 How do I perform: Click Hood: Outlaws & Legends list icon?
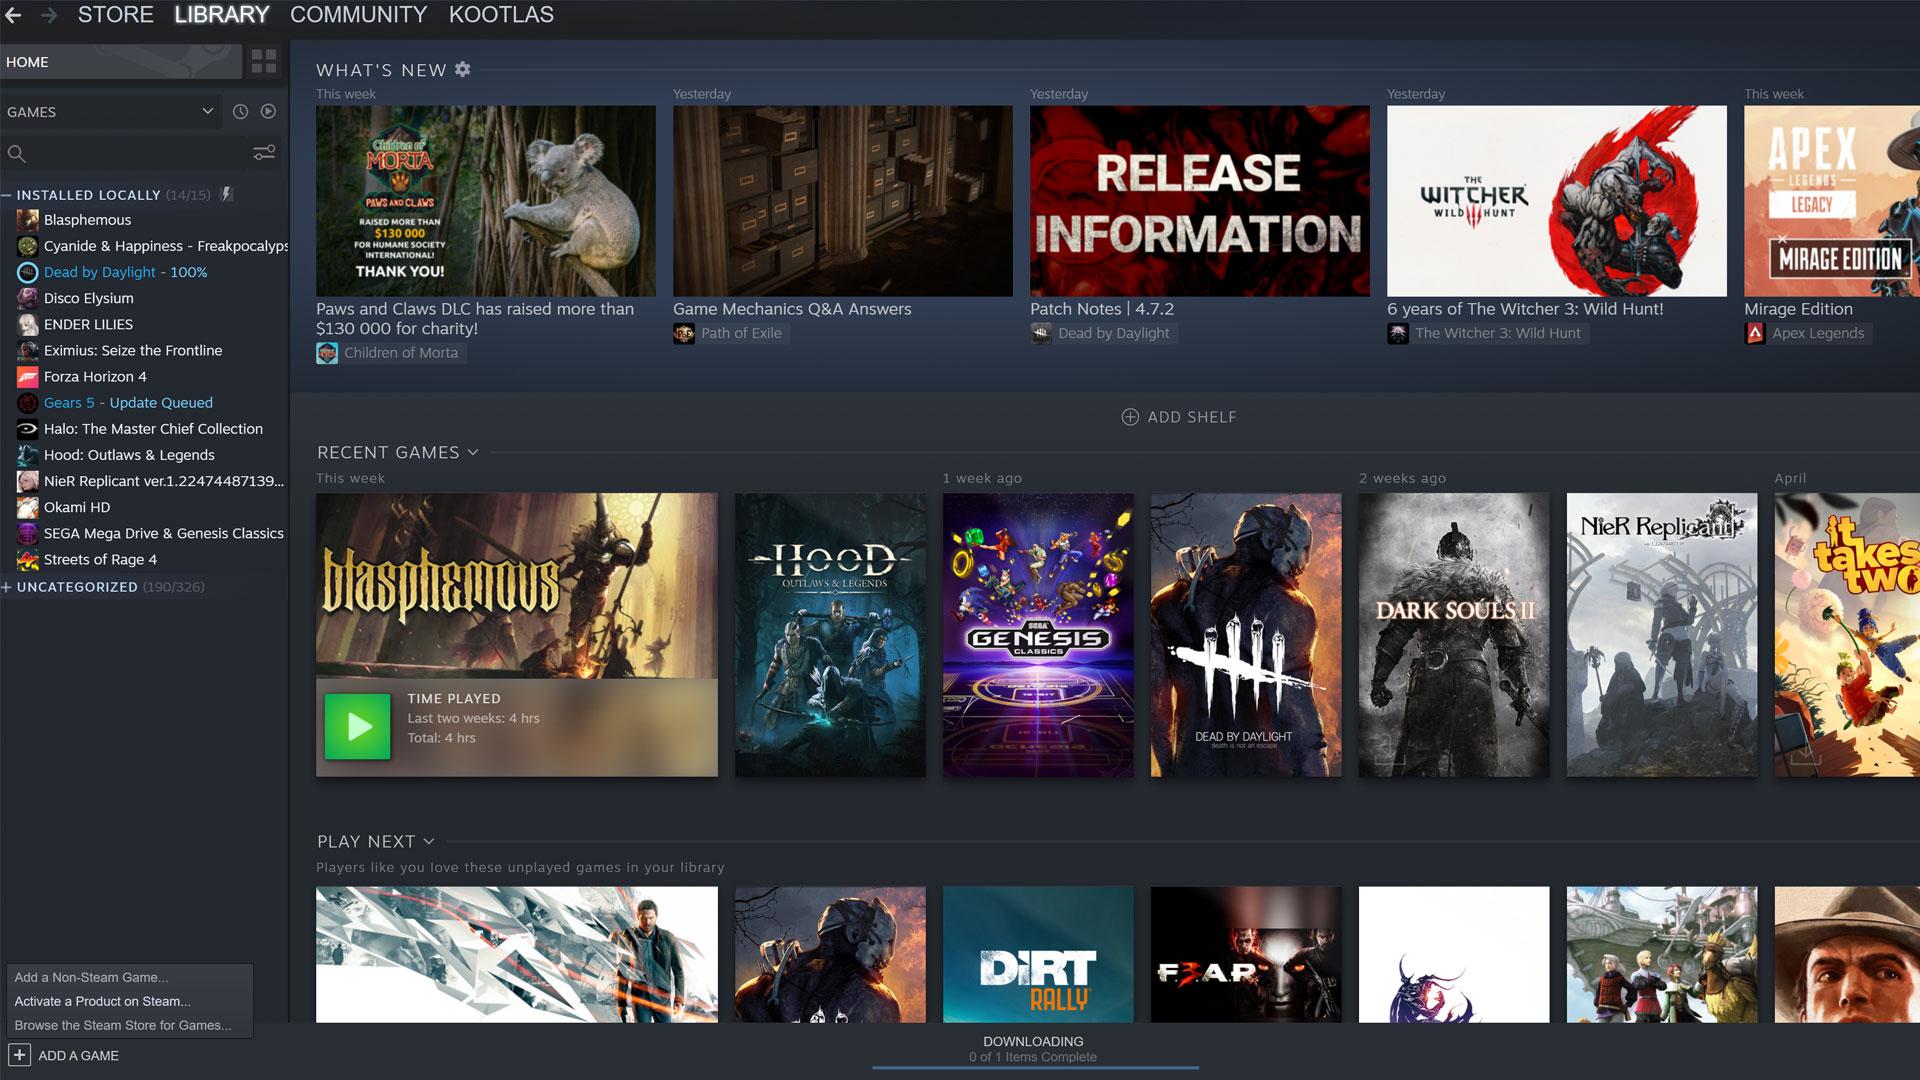(x=28, y=455)
